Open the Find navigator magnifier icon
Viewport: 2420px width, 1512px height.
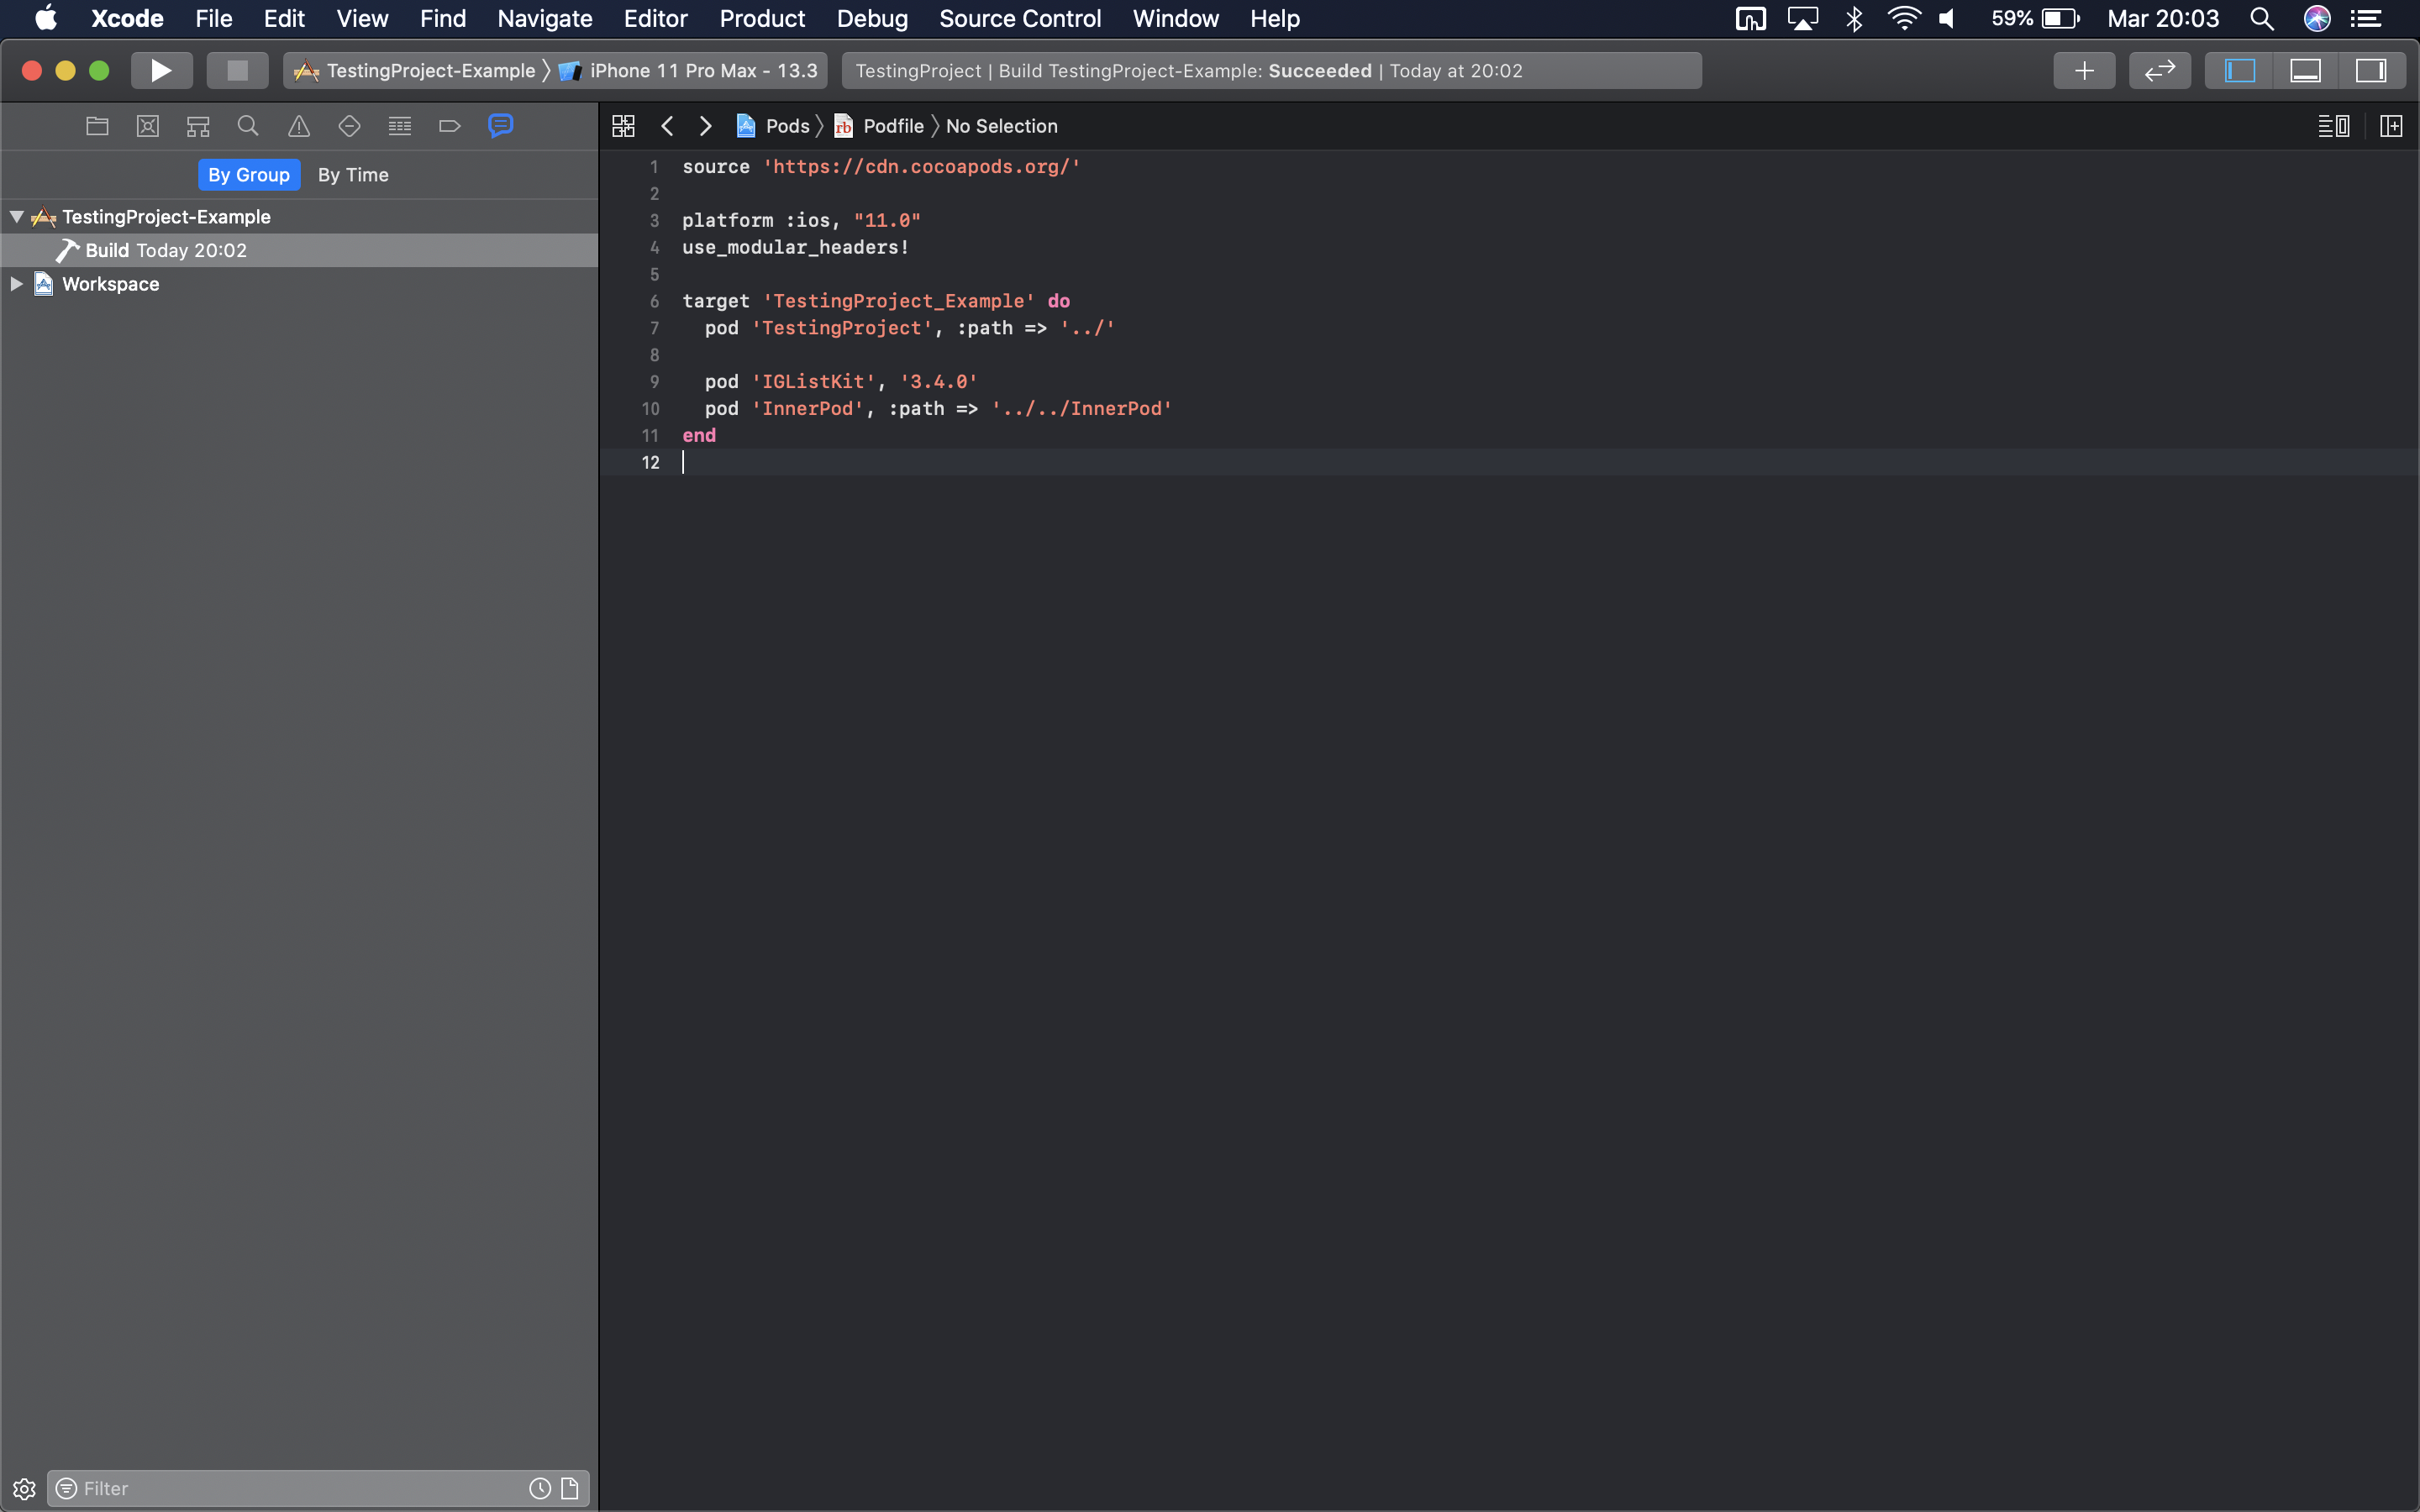pos(248,126)
